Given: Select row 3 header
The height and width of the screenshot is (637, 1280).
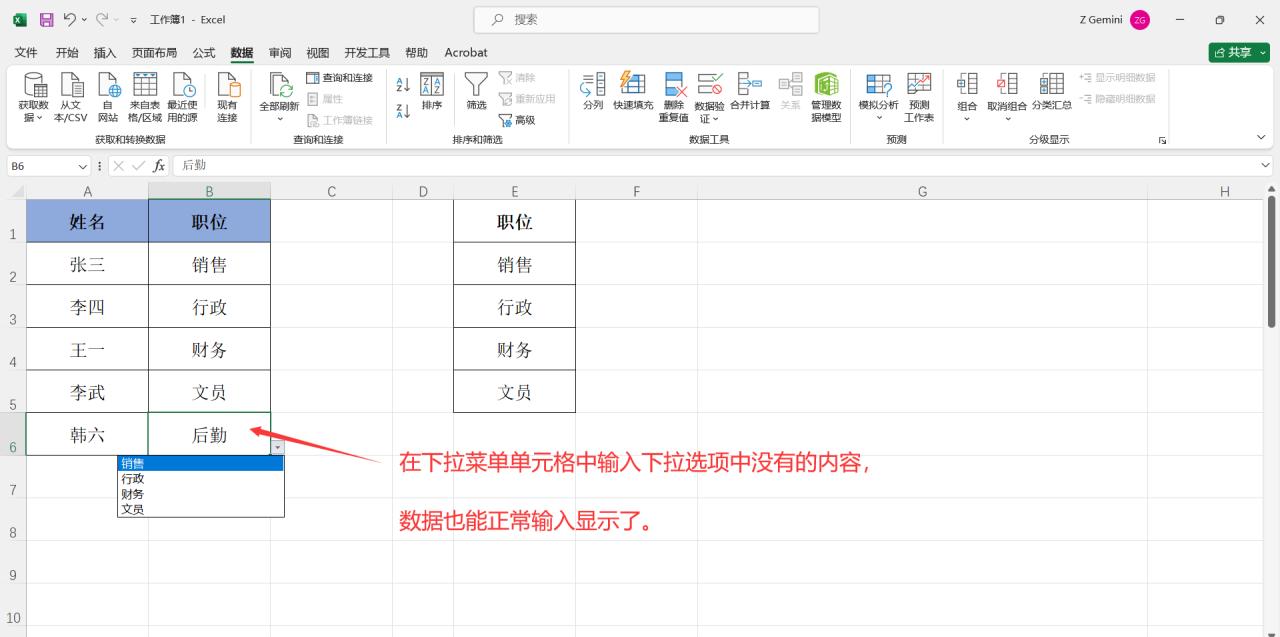Looking at the screenshot, I should (x=12, y=306).
